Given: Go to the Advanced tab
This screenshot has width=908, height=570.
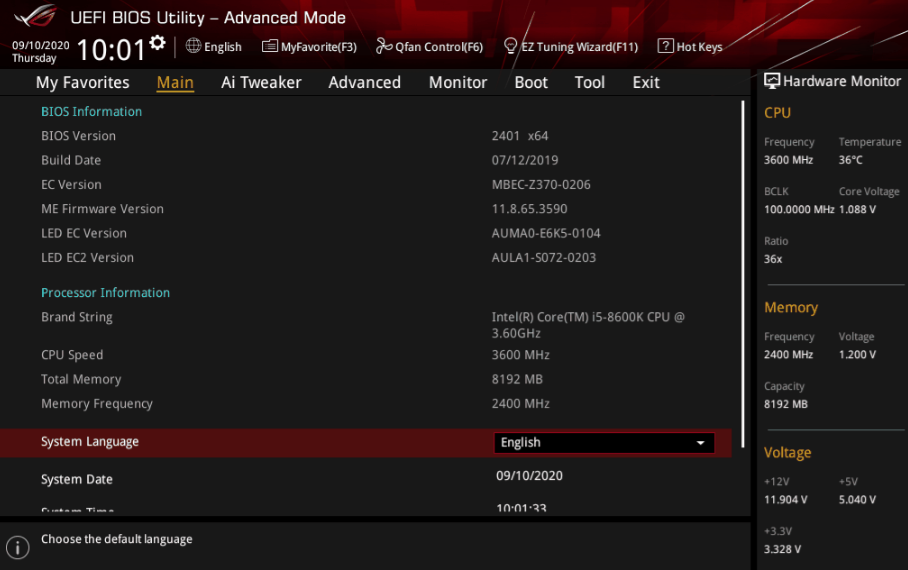Looking at the screenshot, I should [x=365, y=82].
